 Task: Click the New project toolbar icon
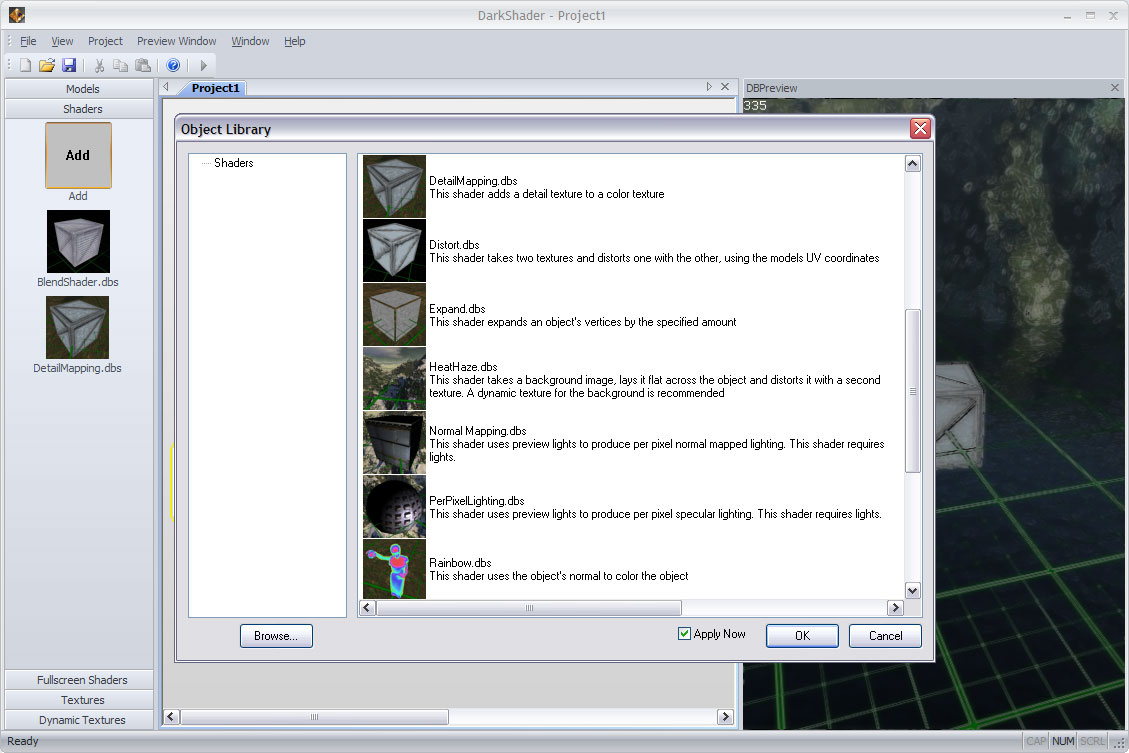[x=25, y=65]
